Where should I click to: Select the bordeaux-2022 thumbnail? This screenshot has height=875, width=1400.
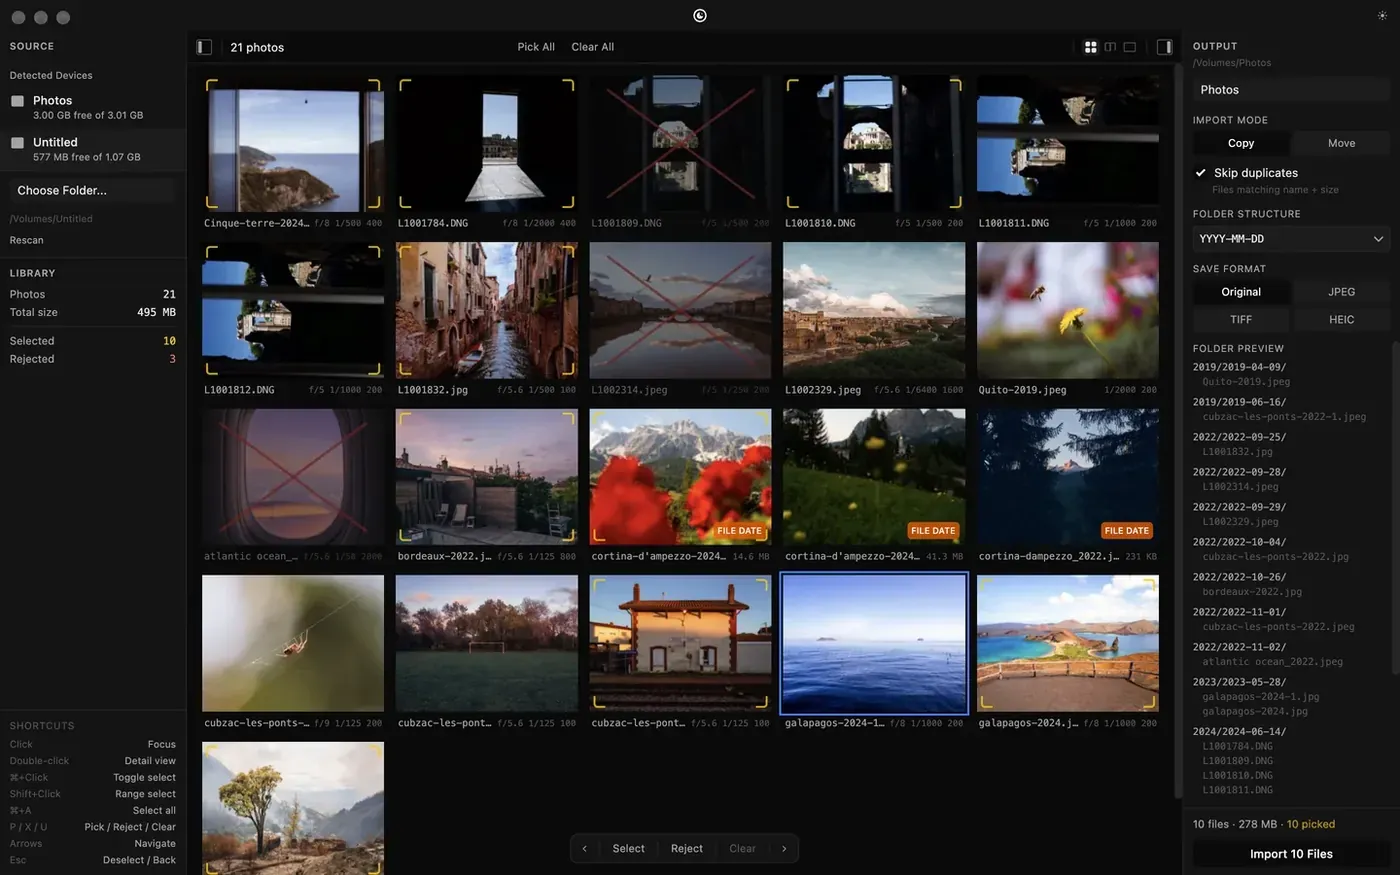(487, 477)
